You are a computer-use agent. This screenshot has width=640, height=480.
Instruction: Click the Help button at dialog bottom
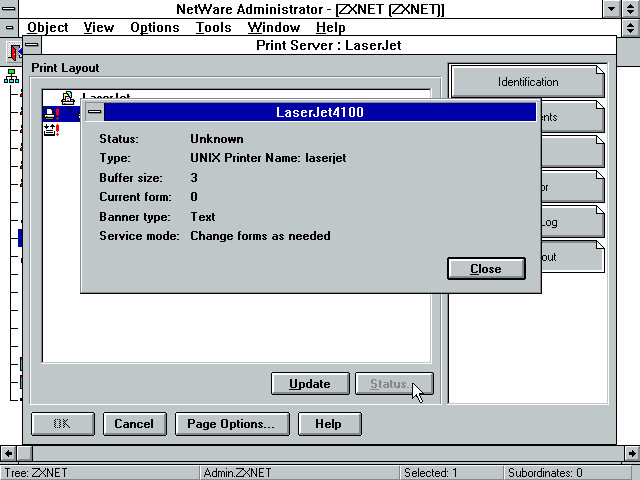point(329,424)
